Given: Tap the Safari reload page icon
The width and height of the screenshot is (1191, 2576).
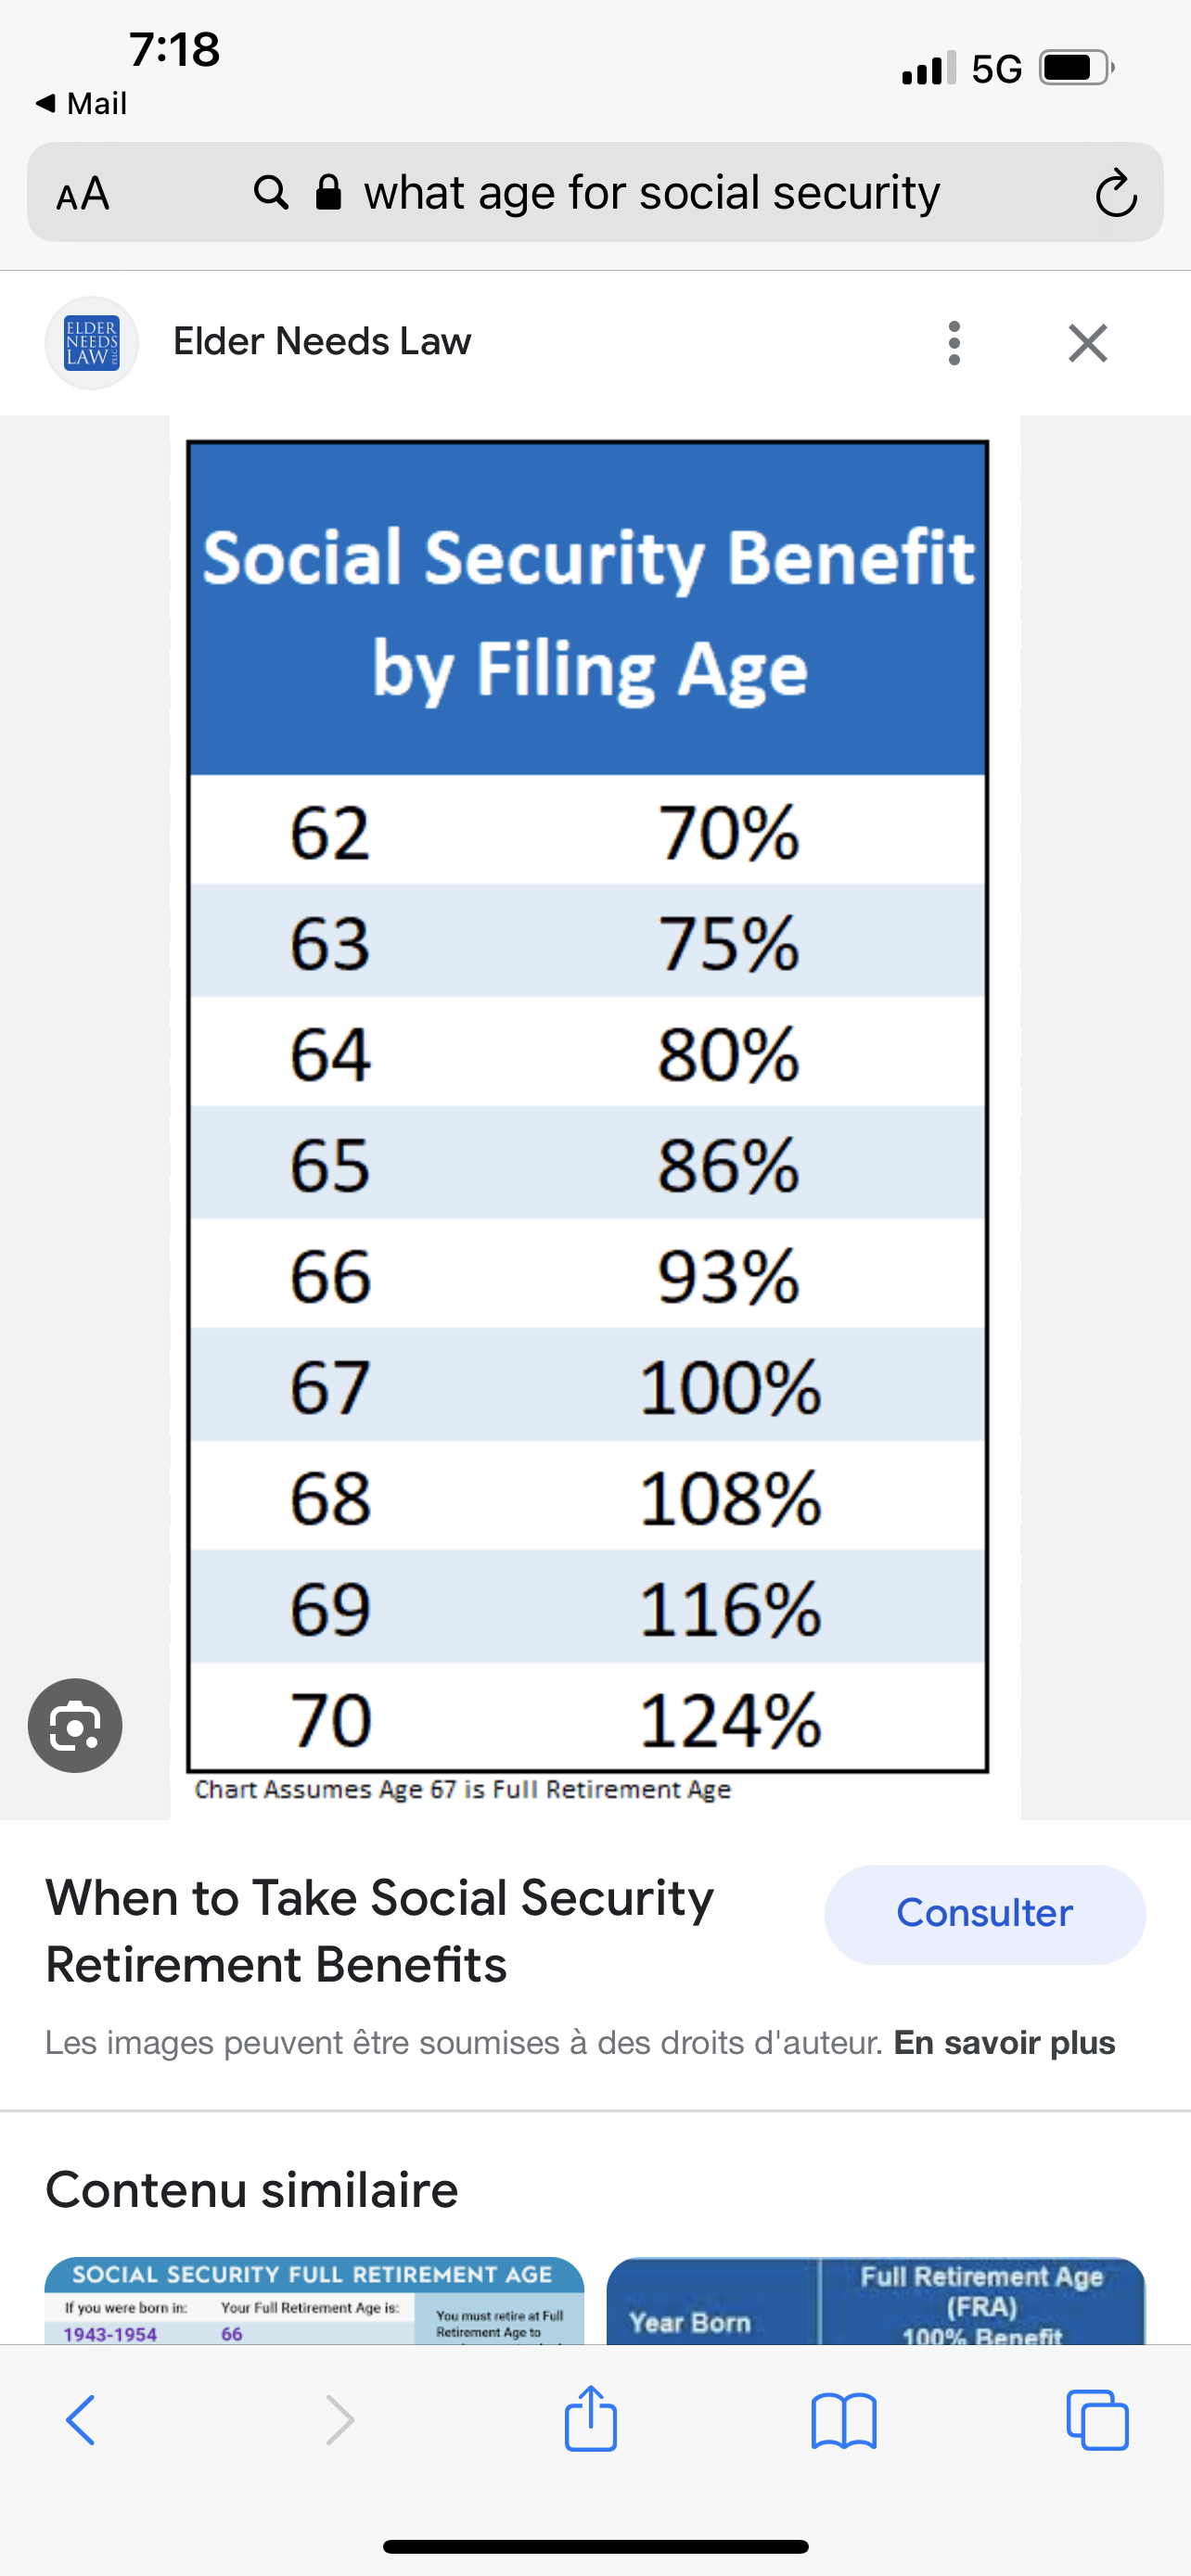Looking at the screenshot, I should pyautogui.click(x=1115, y=193).
